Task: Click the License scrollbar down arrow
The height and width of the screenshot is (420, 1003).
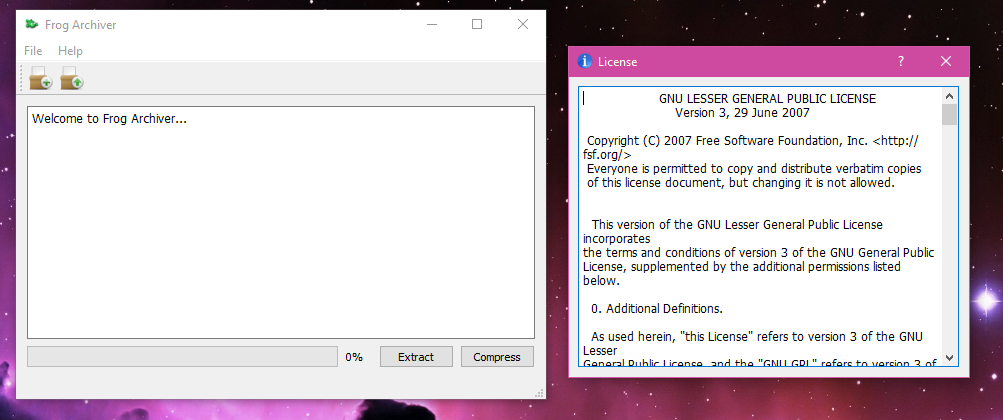Action: (x=949, y=357)
